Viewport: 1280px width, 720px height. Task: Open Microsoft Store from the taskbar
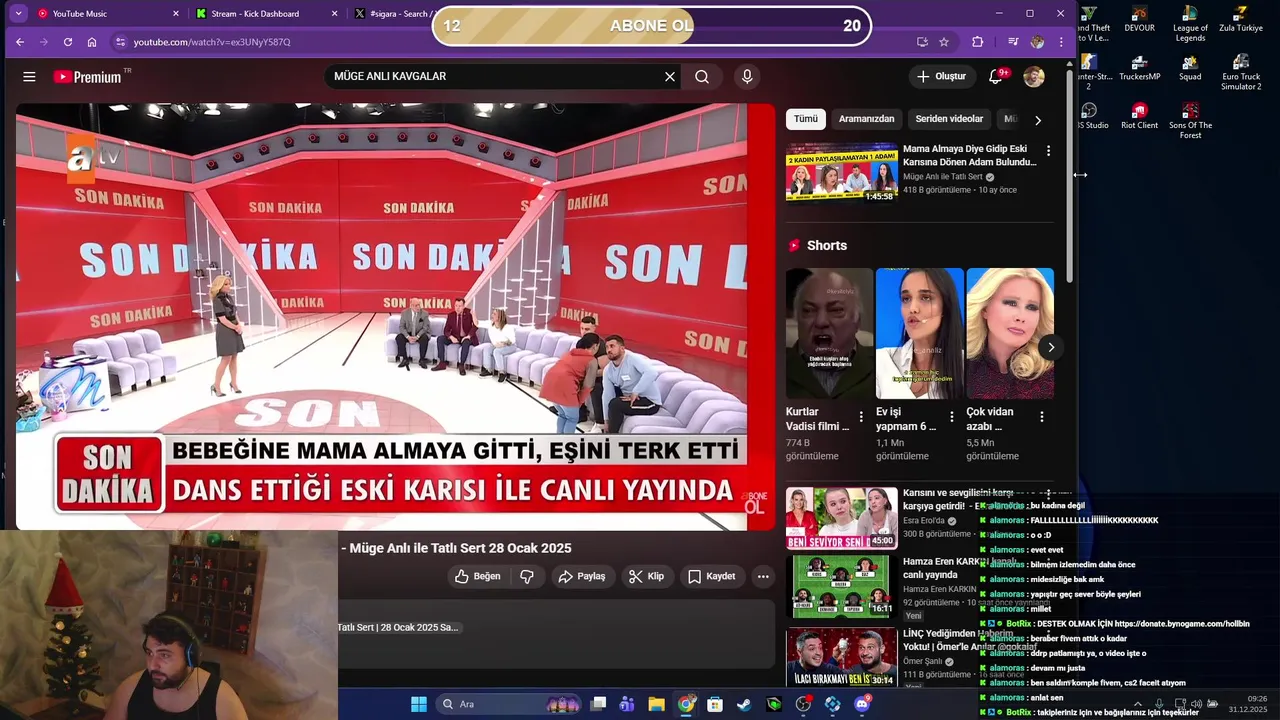715,704
